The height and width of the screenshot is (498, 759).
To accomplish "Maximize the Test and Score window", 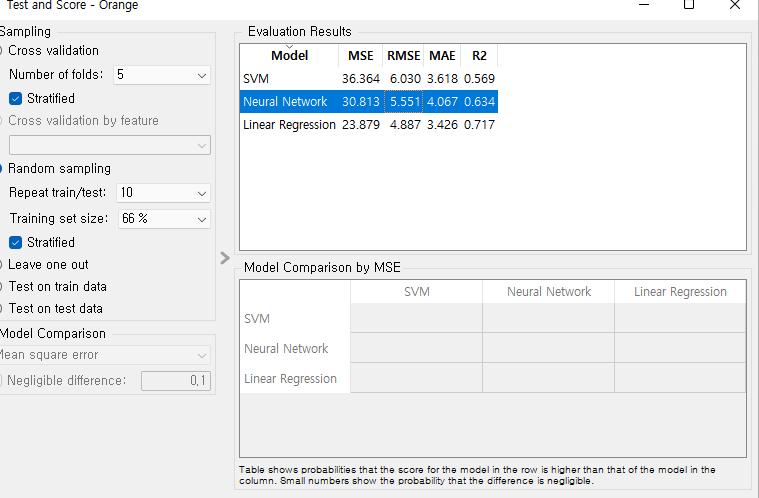I will pyautogui.click(x=688, y=5).
